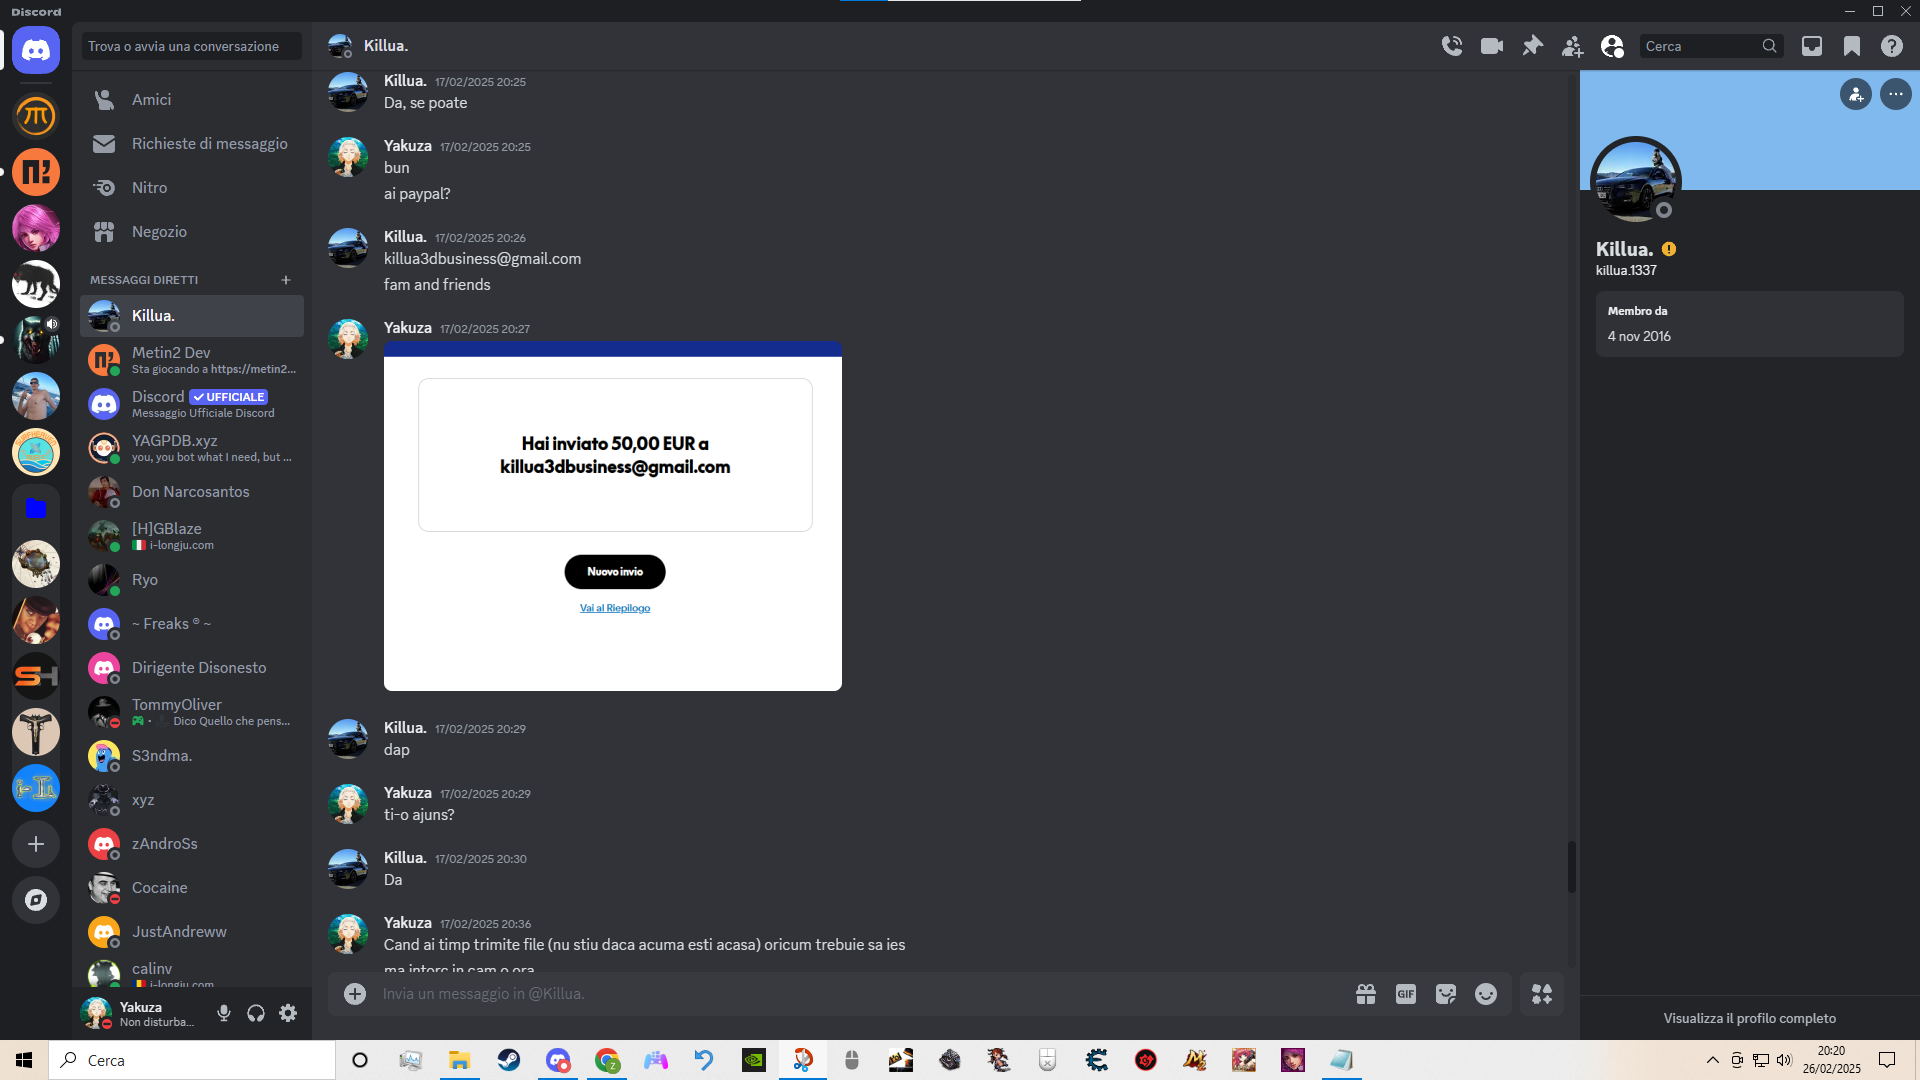Explore discoverable servers compass icon

click(36, 900)
